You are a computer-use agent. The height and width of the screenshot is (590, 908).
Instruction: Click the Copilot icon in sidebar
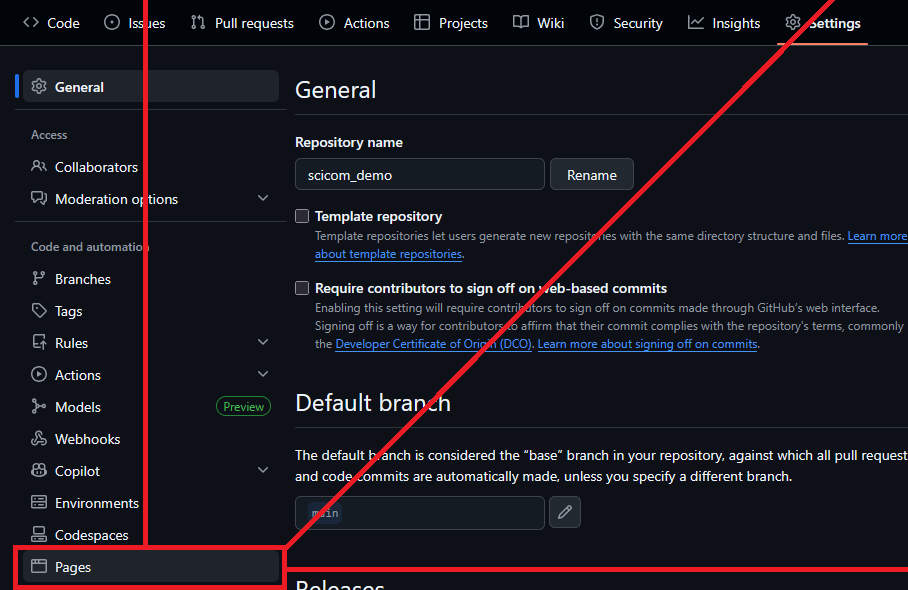pyautogui.click(x=39, y=471)
